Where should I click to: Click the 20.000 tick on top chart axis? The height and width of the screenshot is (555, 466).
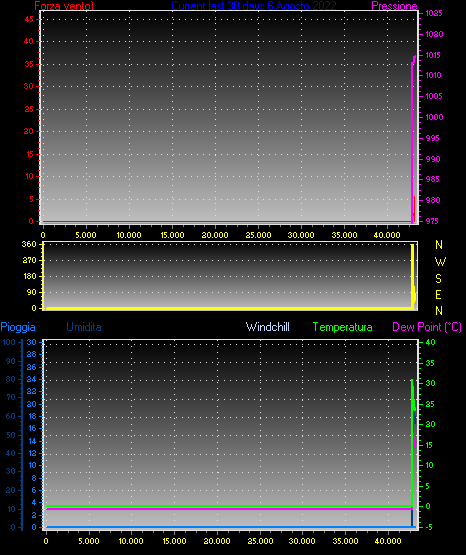(215, 235)
